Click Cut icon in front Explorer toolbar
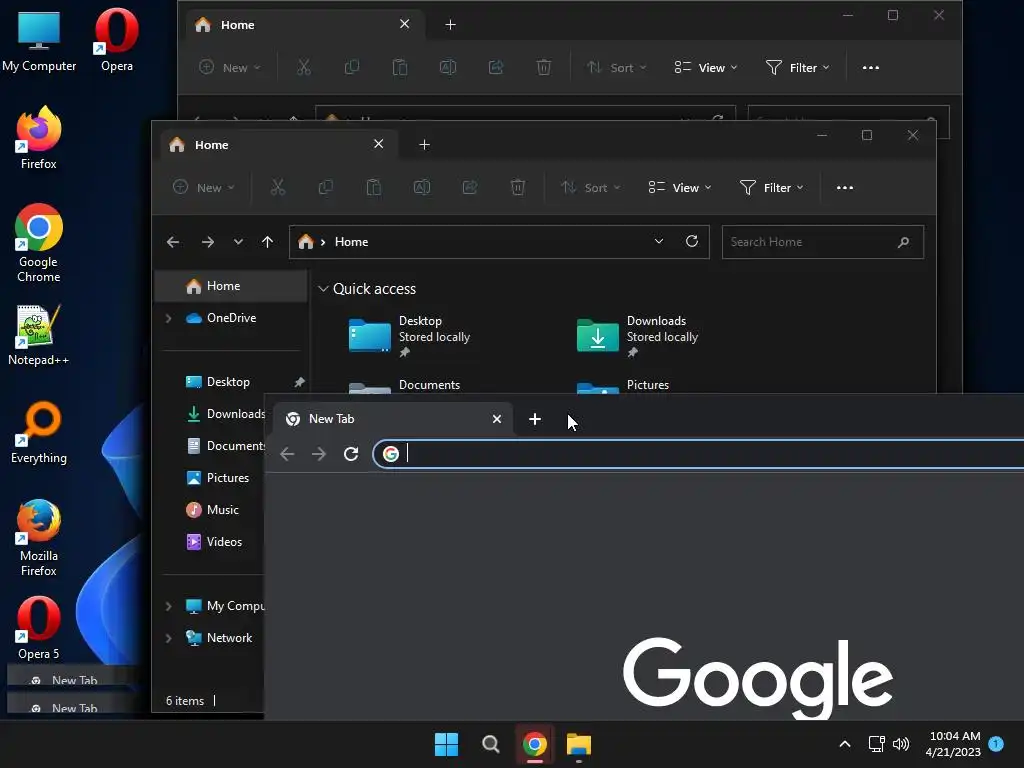The width and height of the screenshot is (1024, 768). 278,187
